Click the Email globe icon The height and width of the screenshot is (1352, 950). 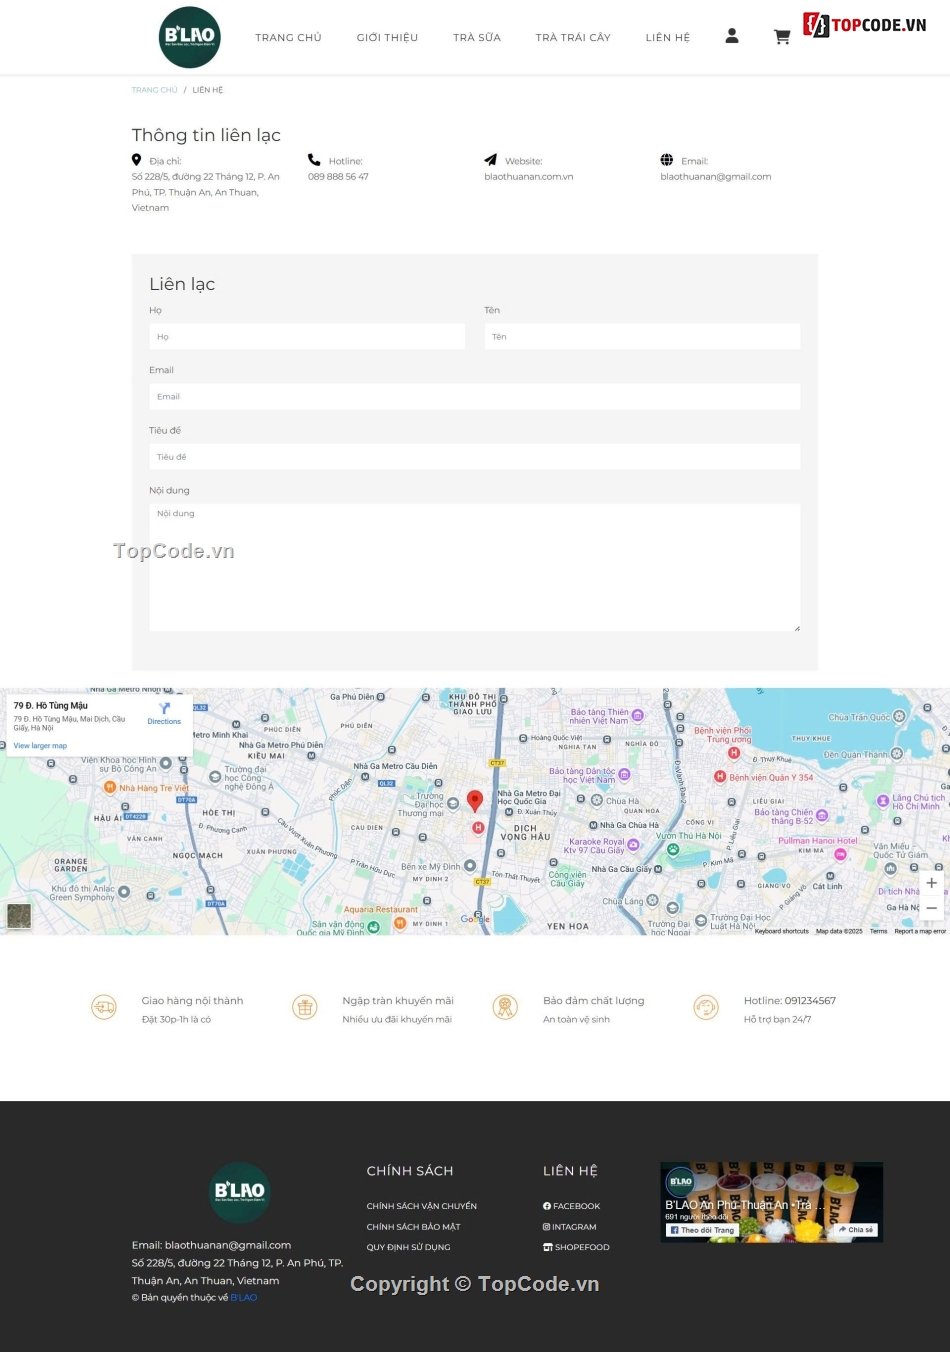click(667, 160)
